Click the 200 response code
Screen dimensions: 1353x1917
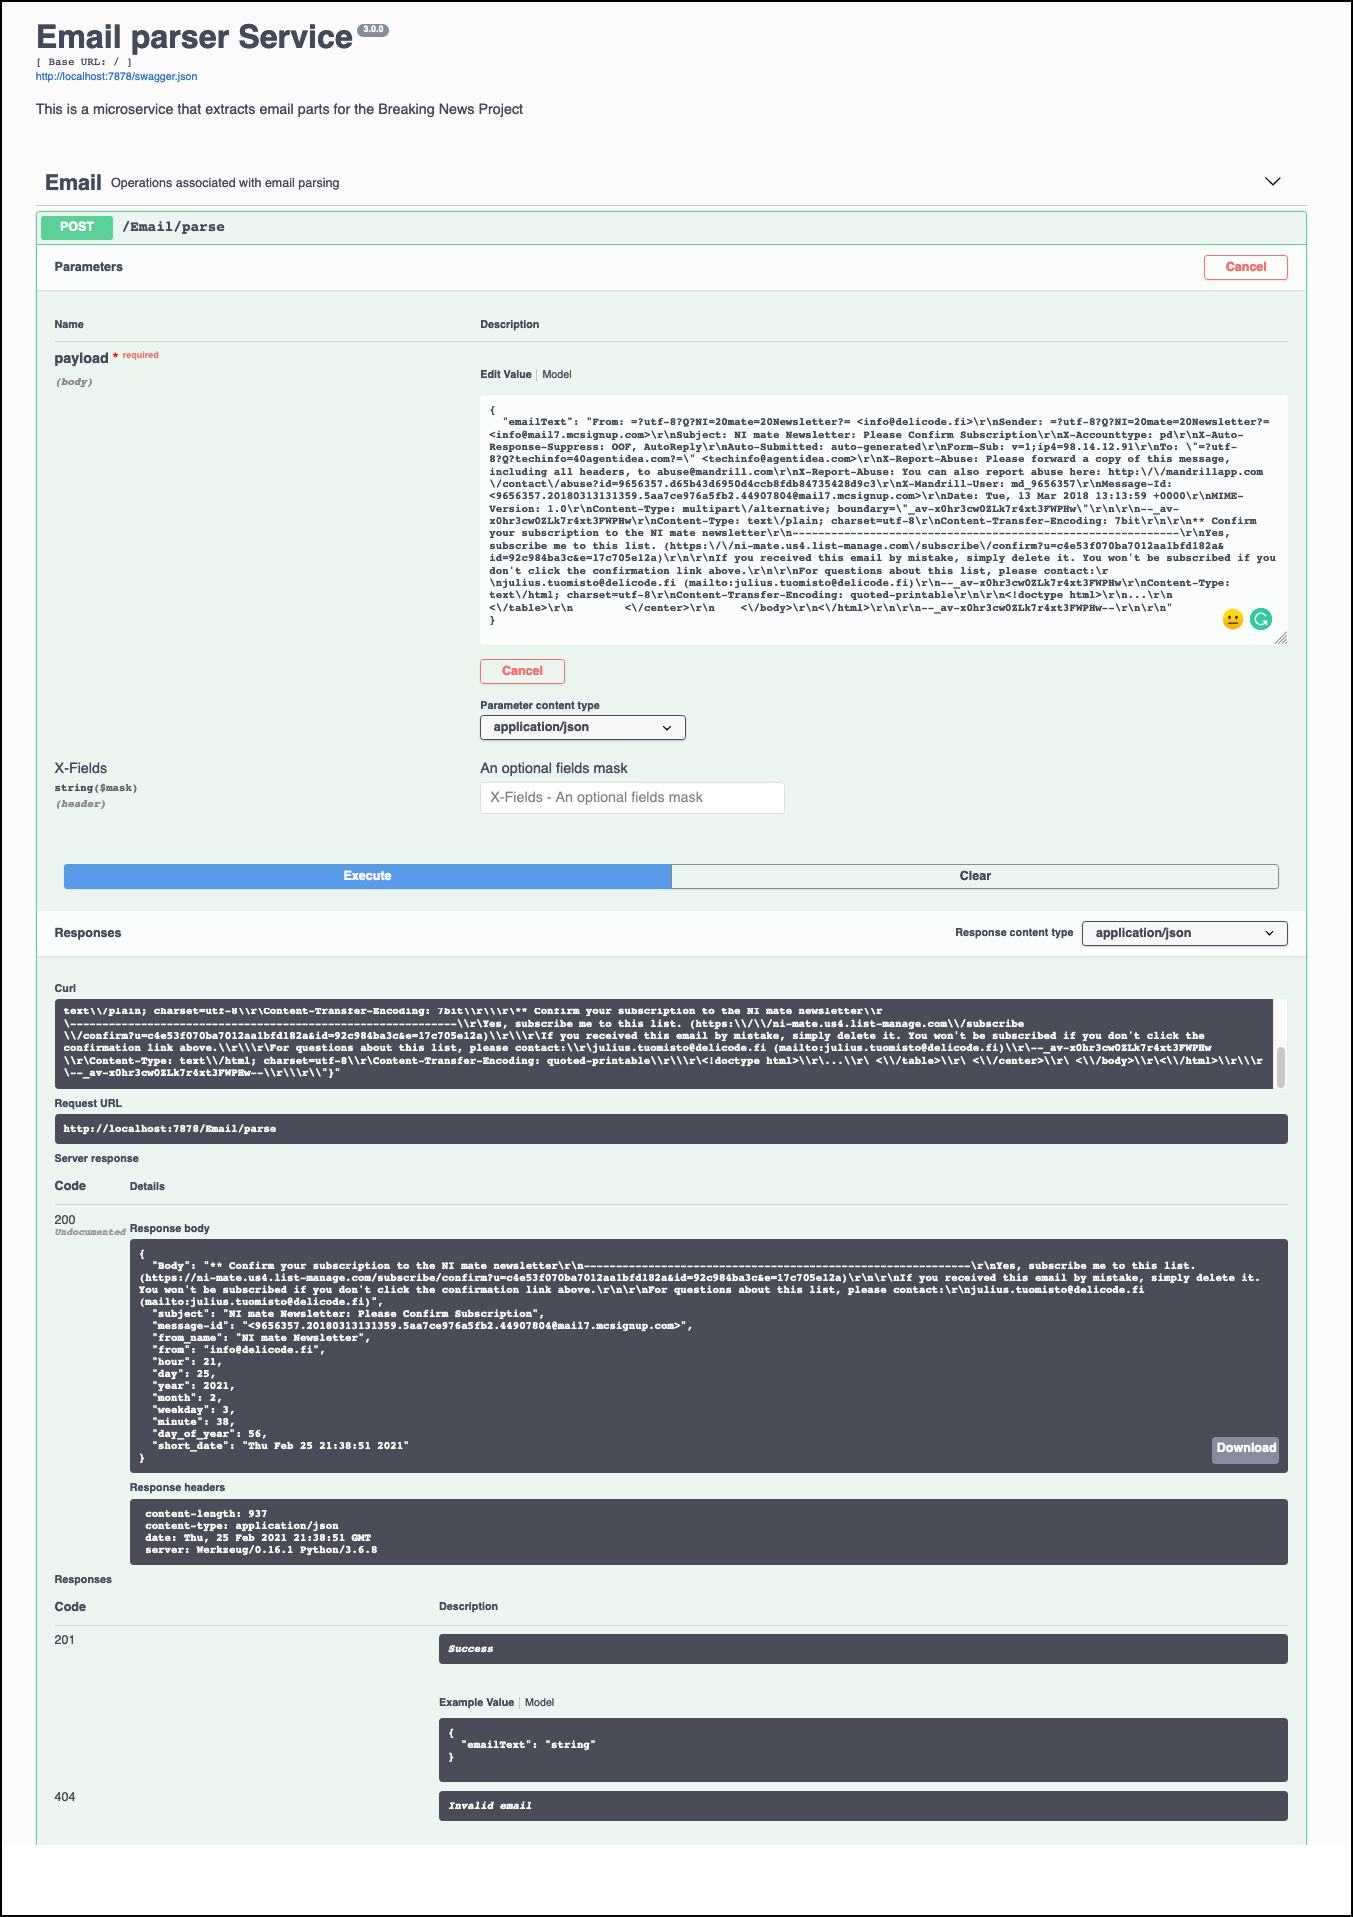point(65,1220)
